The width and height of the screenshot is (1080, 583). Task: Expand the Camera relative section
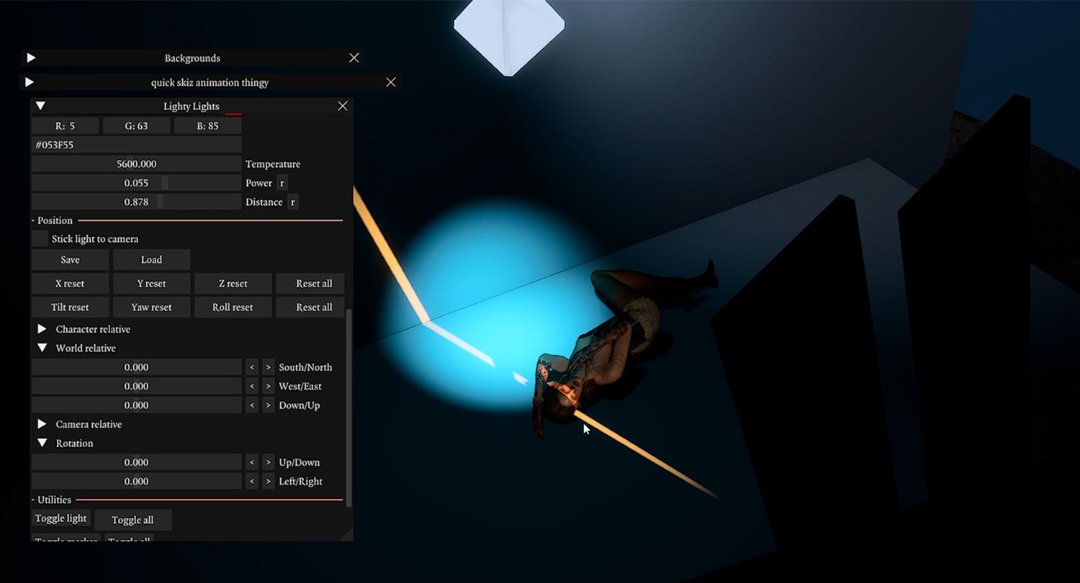pyautogui.click(x=42, y=424)
